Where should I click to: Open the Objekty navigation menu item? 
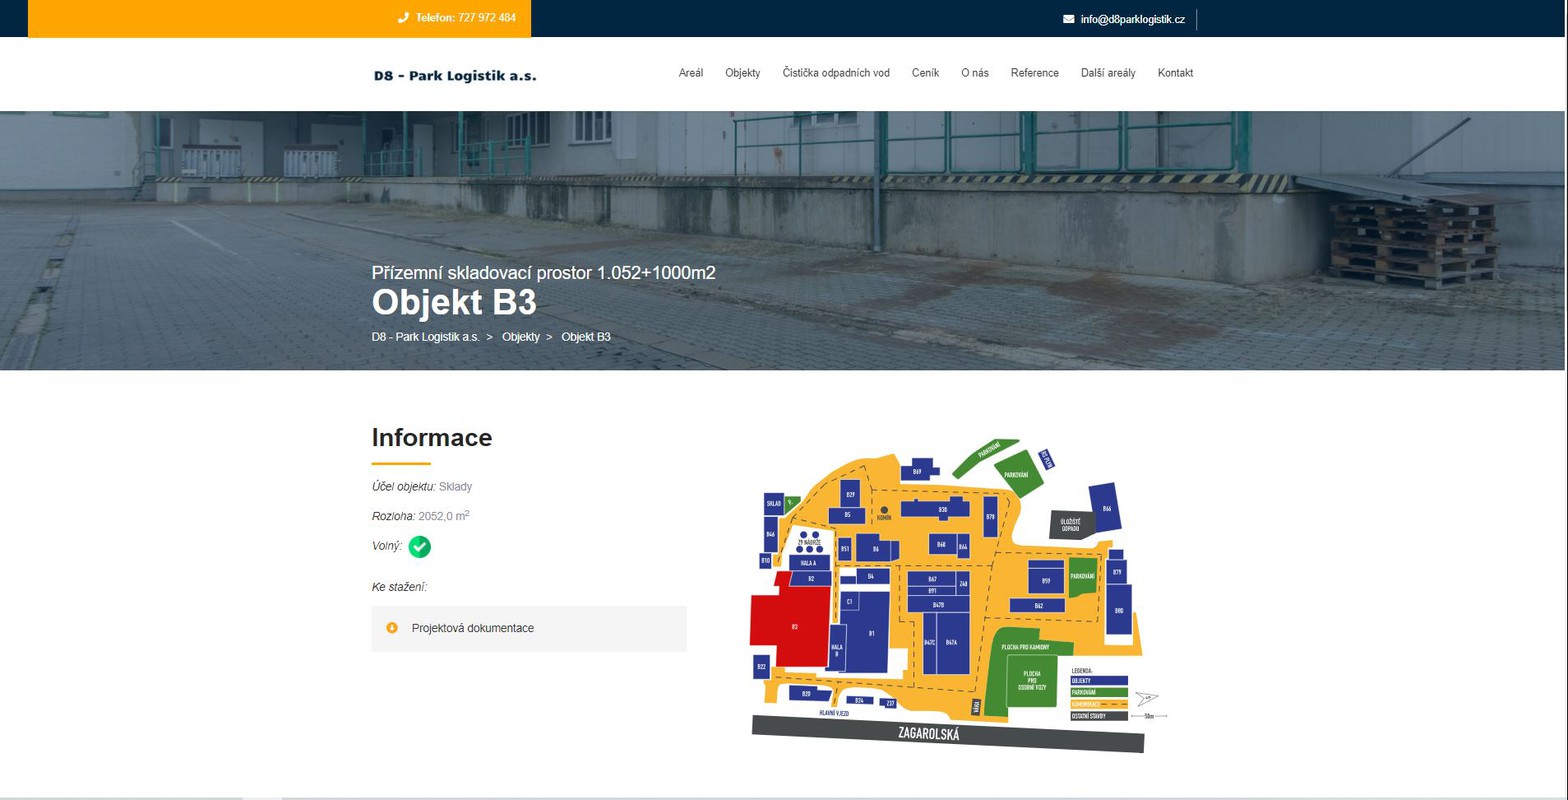[743, 73]
